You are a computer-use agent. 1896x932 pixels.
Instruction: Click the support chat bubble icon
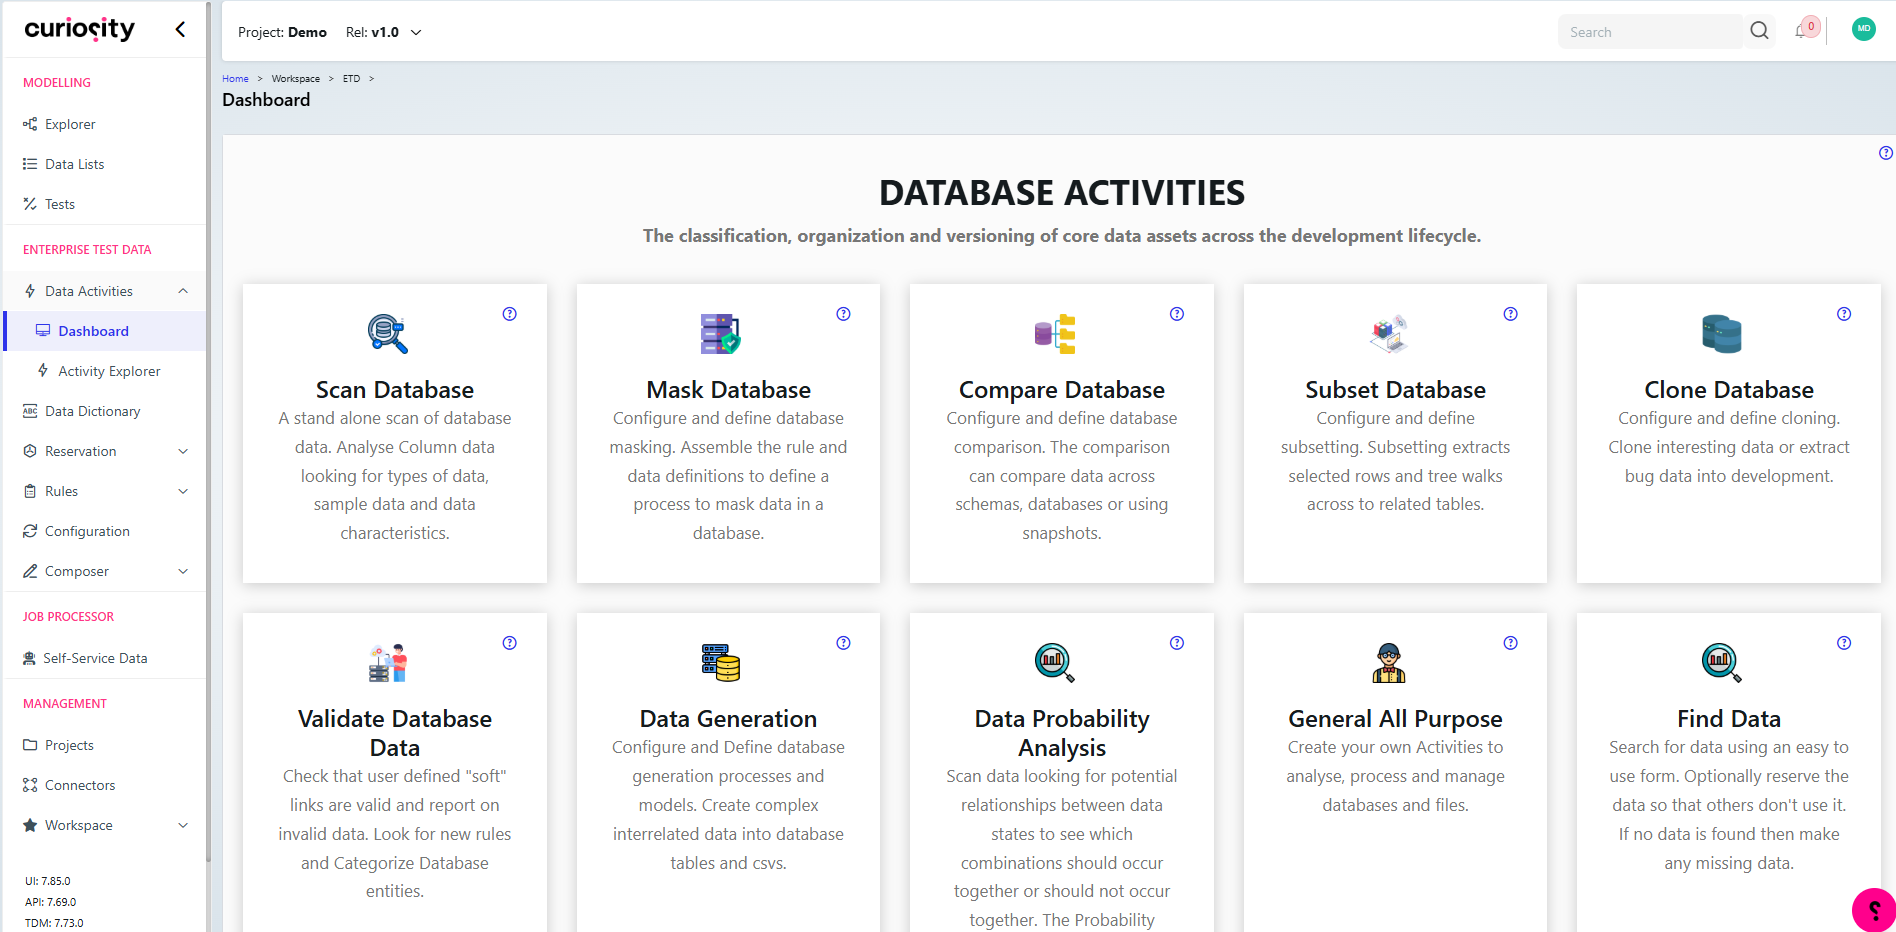click(1872, 909)
